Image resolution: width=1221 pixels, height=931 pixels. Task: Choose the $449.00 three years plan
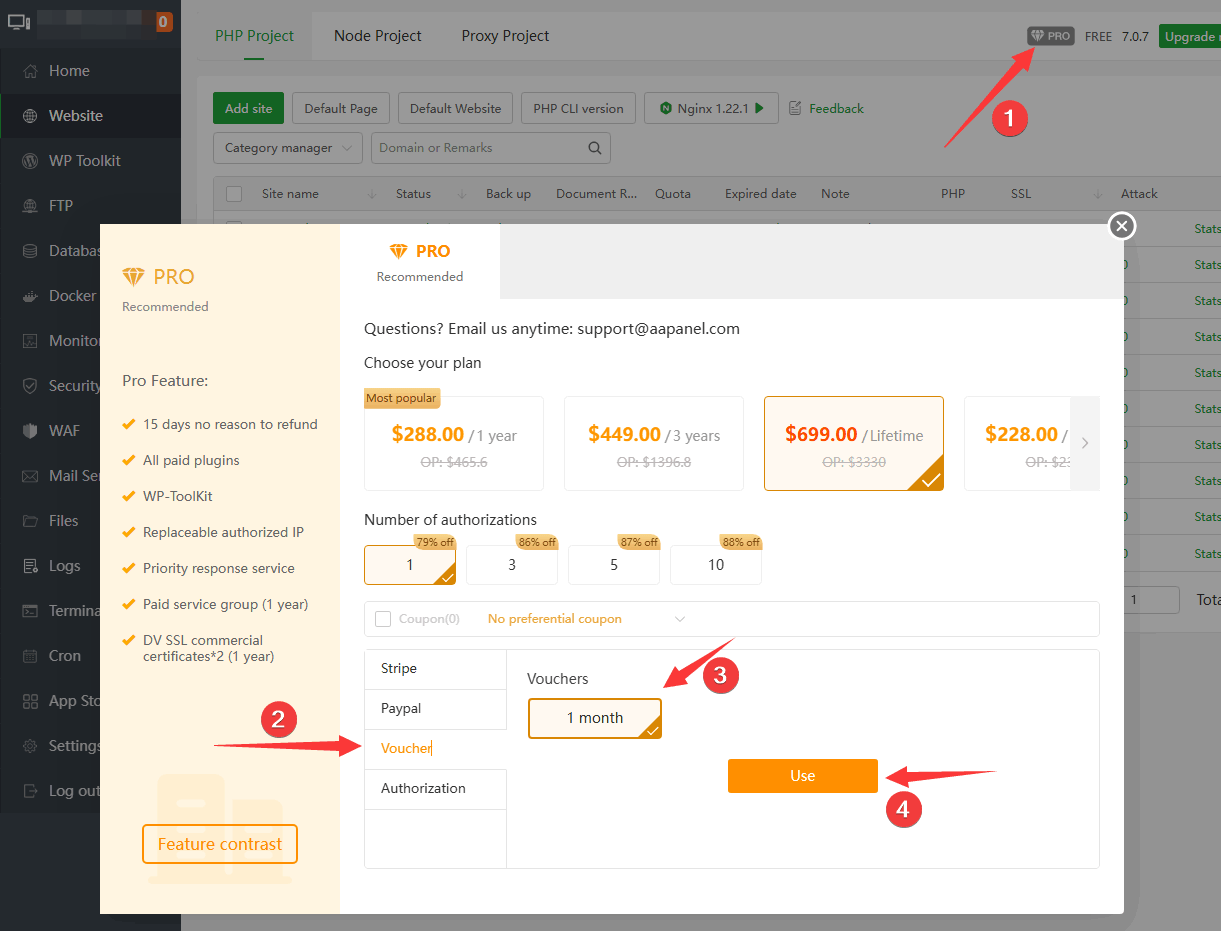click(654, 444)
